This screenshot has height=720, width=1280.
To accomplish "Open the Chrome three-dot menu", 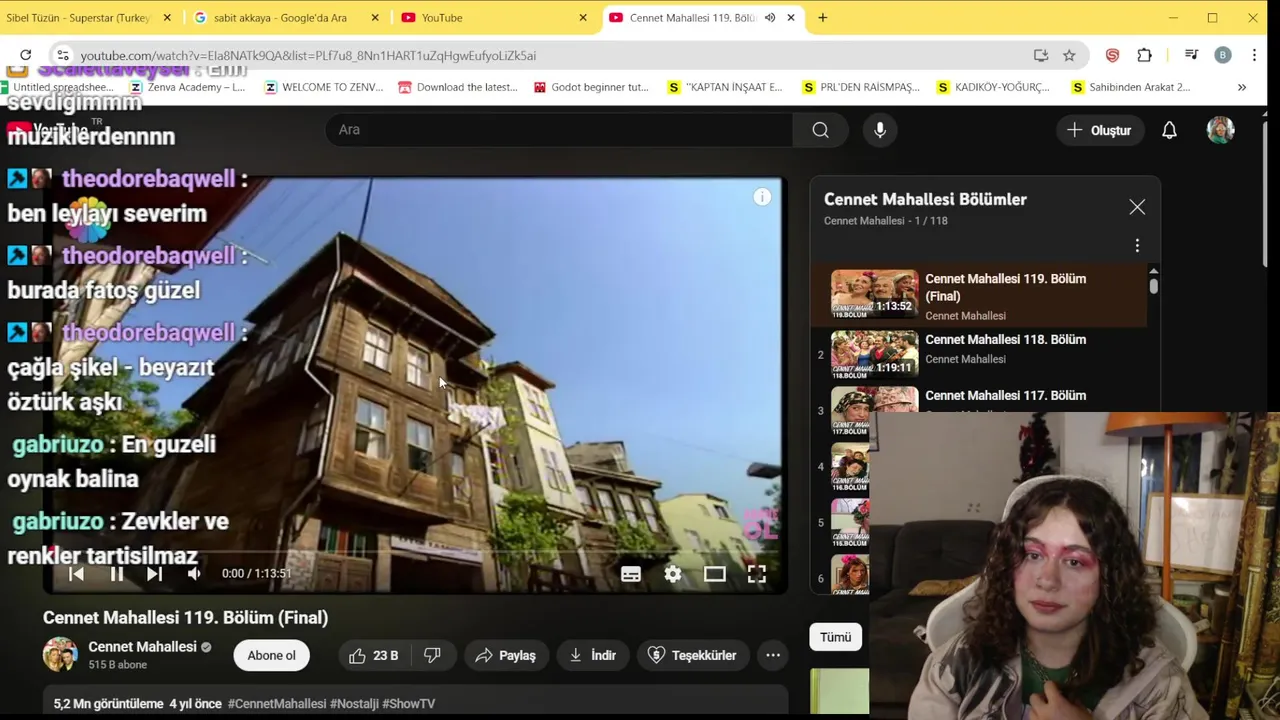I will point(1254,55).
